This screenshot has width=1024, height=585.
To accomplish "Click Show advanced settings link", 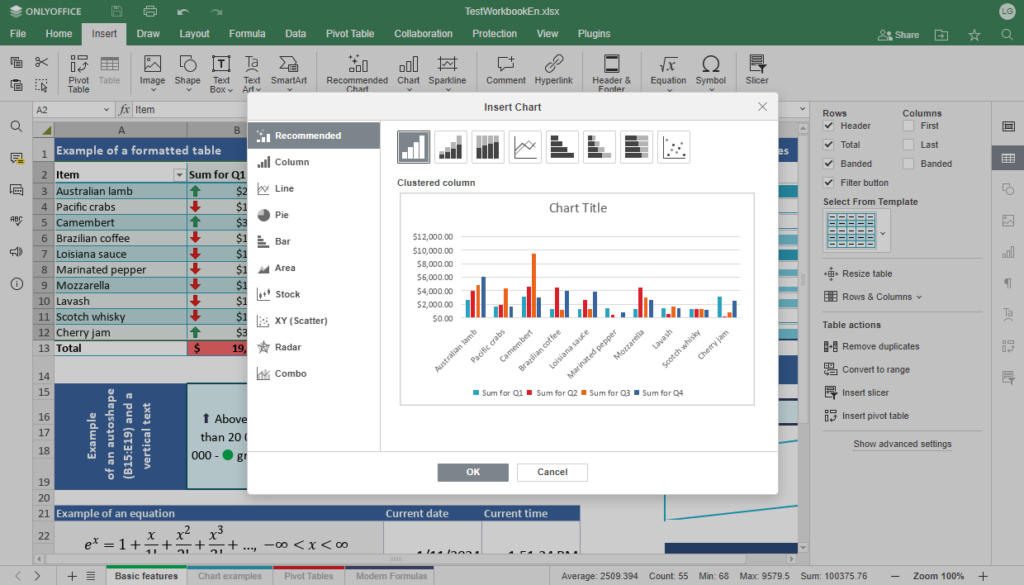I will tap(903, 444).
